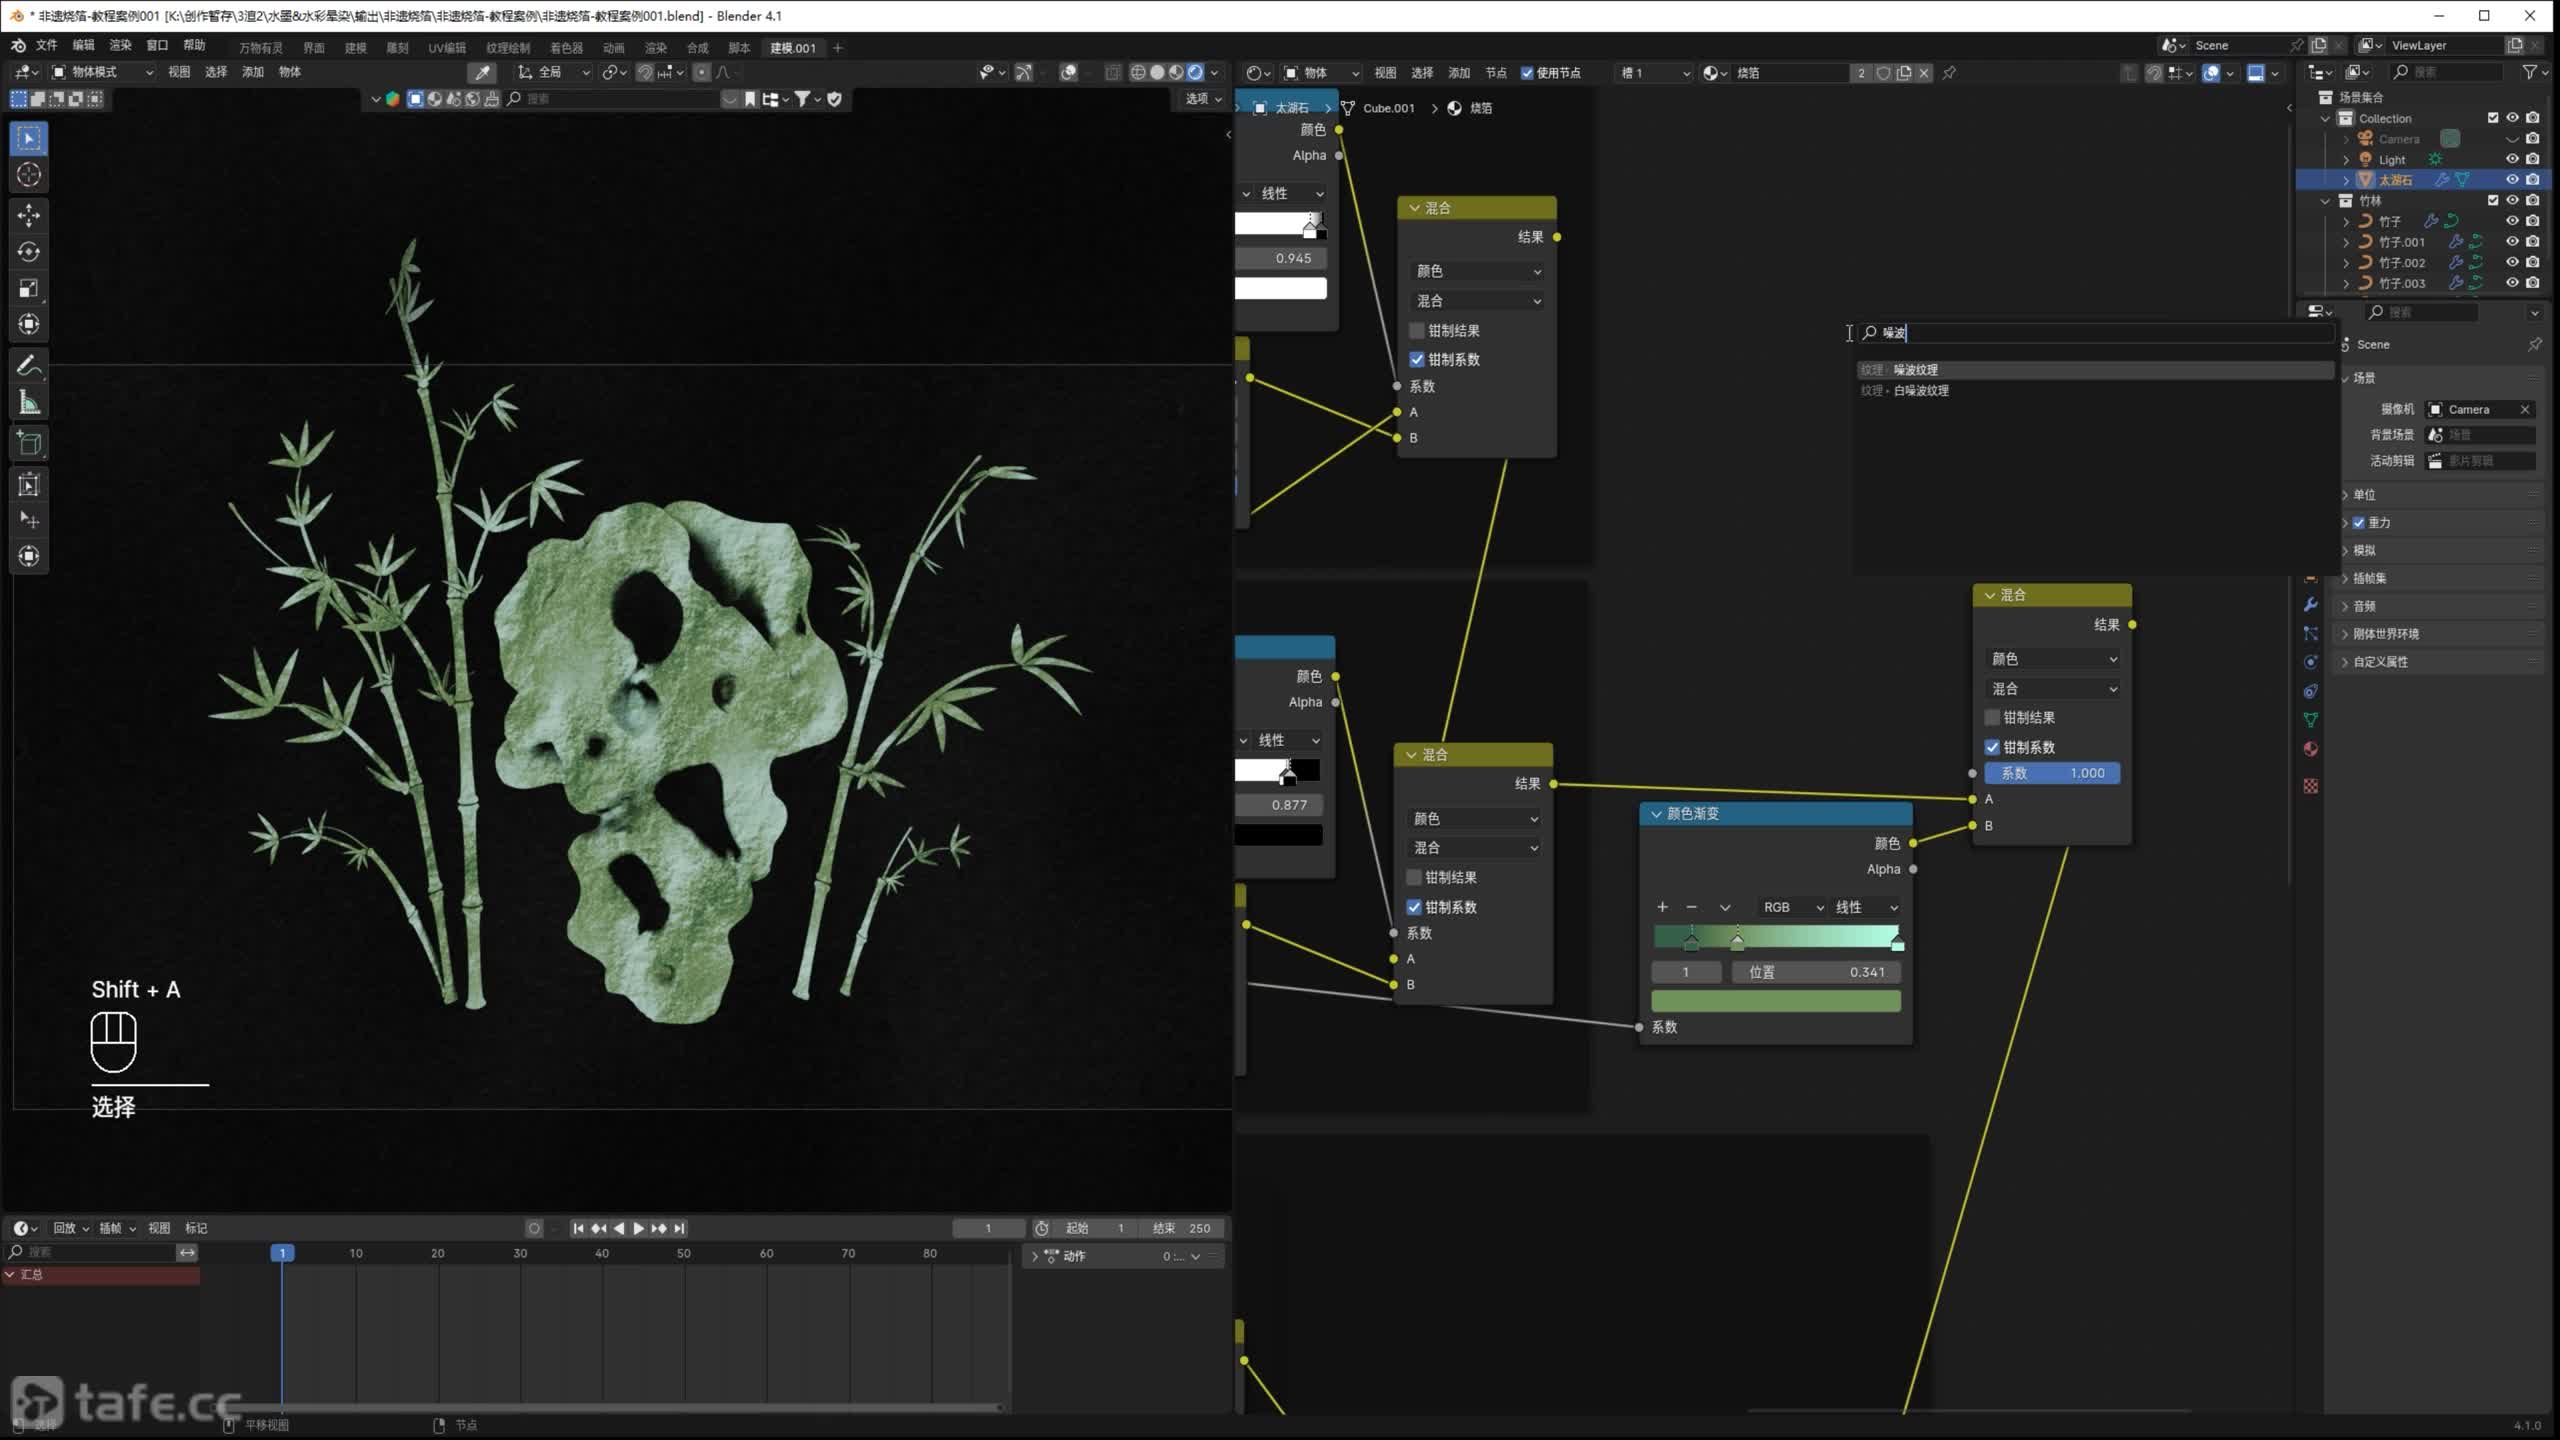Select the Cursor tool in toolbar
This screenshot has width=2560, height=1440.
(x=28, y=175)
